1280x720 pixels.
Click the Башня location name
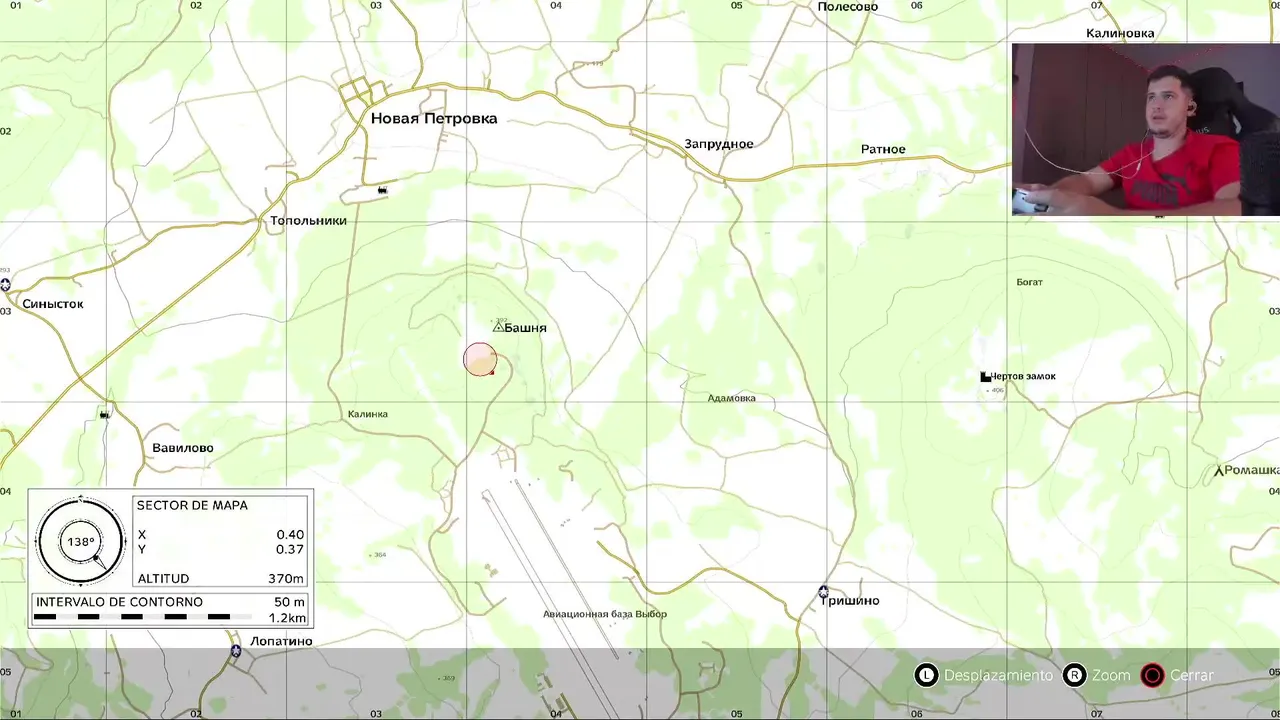pos(526,328)
